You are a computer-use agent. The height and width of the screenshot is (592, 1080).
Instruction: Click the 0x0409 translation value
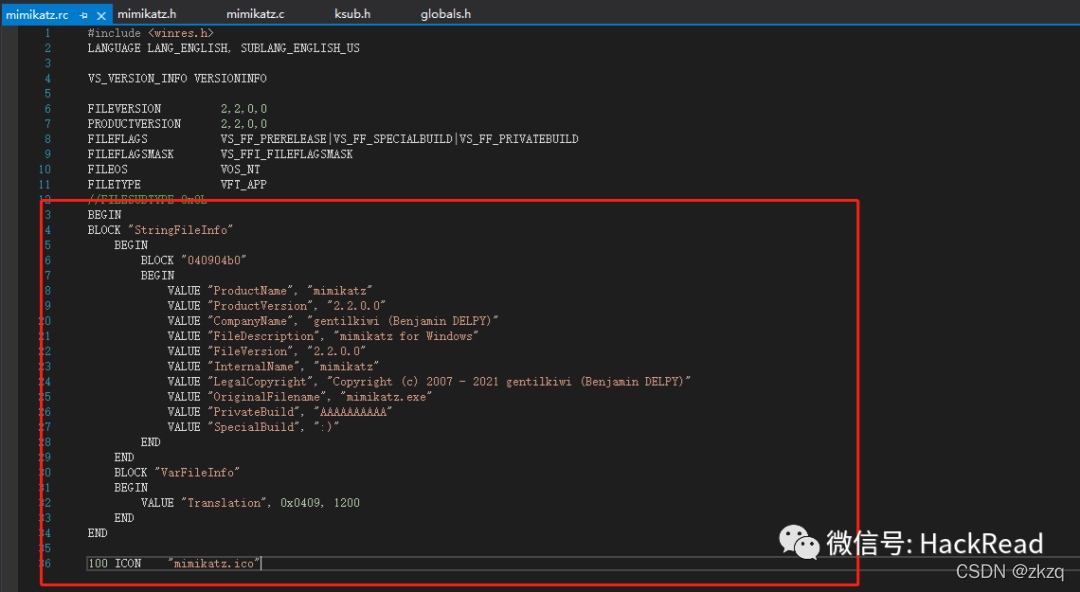coord(300,503)
